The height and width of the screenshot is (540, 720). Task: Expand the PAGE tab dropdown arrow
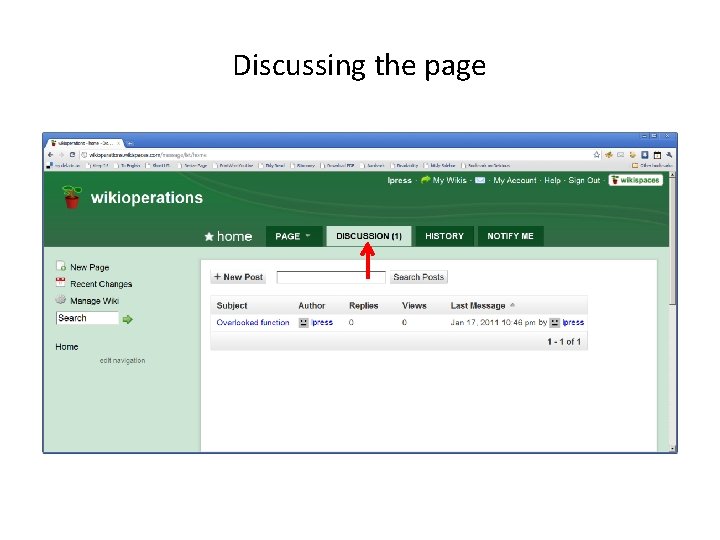[308, 236]
